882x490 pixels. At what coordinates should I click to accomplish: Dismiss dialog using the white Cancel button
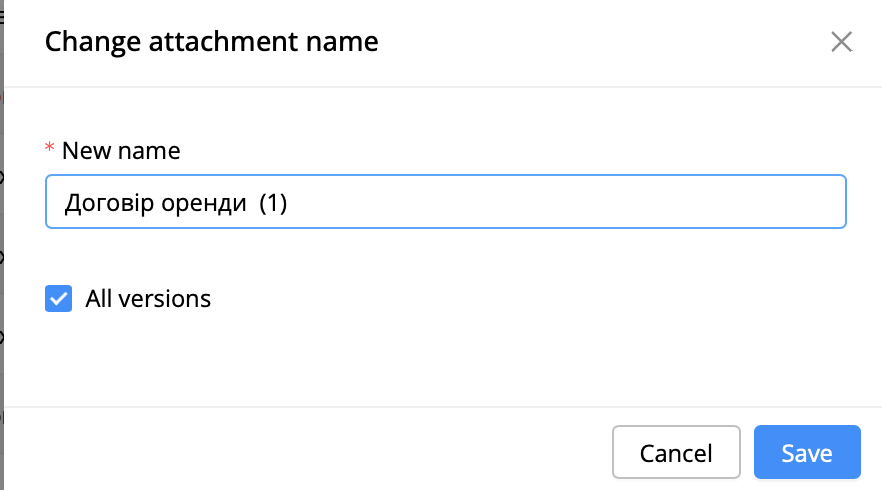(676, 452)
